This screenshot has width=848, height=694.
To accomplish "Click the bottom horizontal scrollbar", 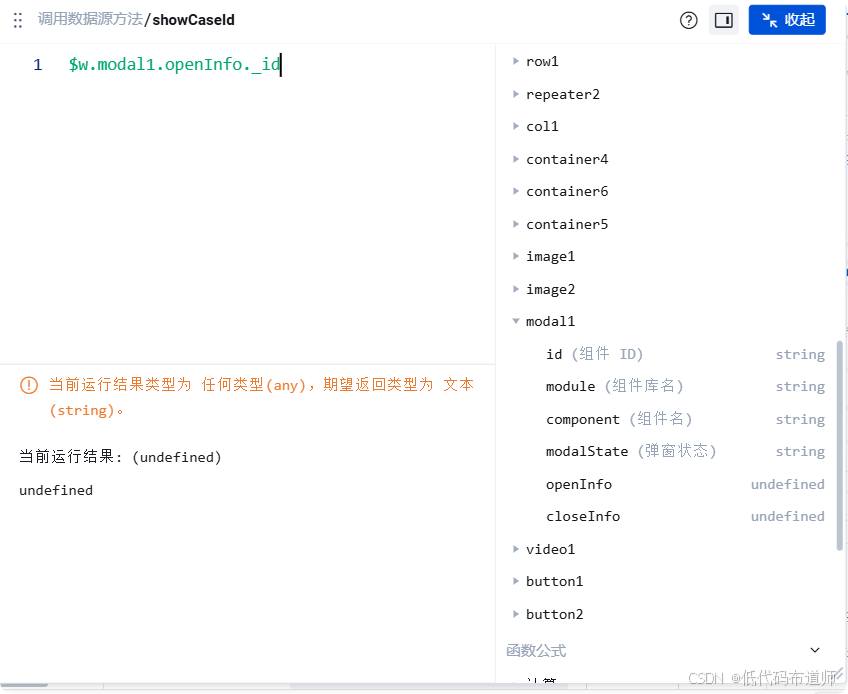I will pyautogui.click(x=24, y=685).
